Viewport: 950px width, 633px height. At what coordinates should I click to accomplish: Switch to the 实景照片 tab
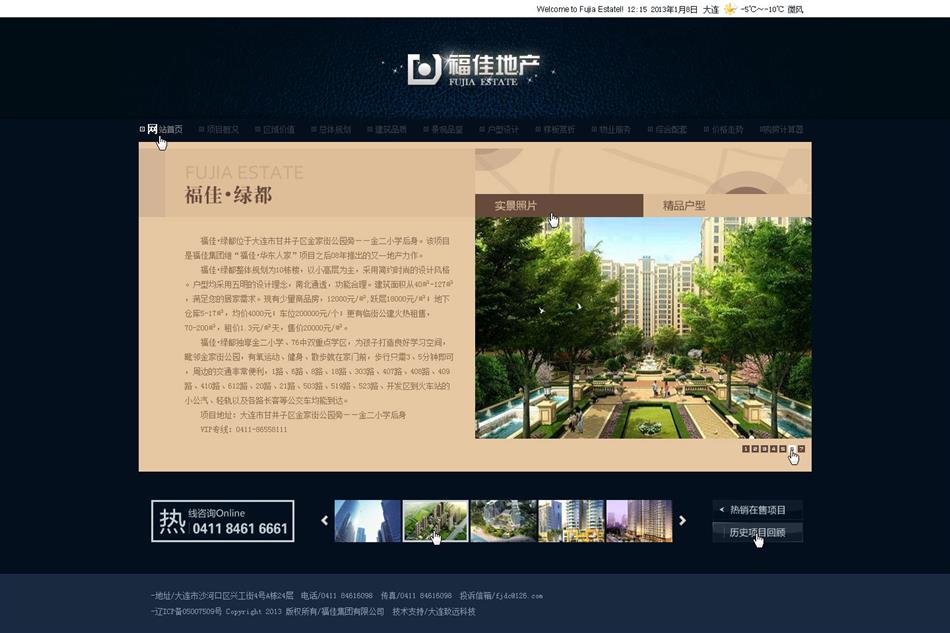point(558,206)
